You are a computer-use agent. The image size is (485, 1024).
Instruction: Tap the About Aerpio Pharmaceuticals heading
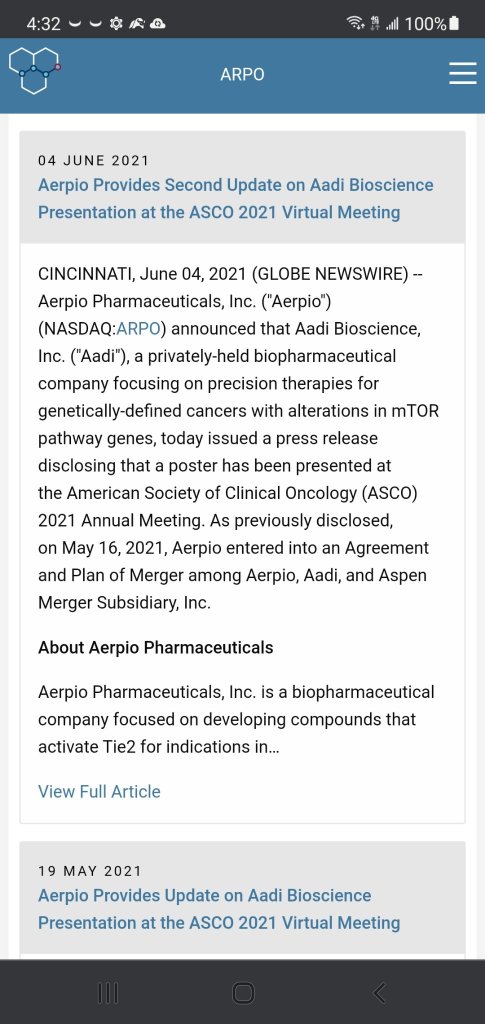(x=155, y=648)
